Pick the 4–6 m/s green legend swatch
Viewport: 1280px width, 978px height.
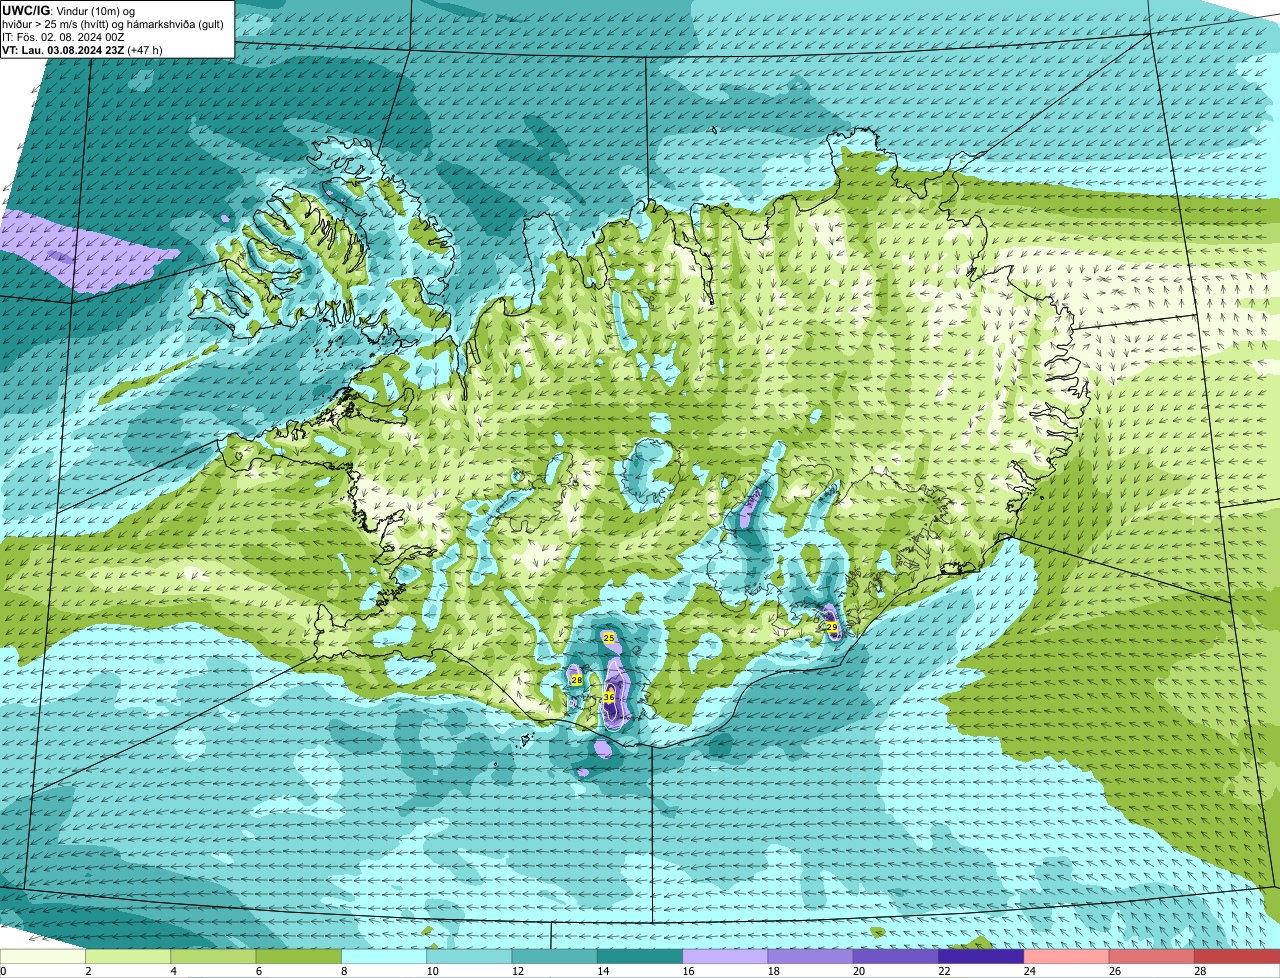[x=213, y=957]
